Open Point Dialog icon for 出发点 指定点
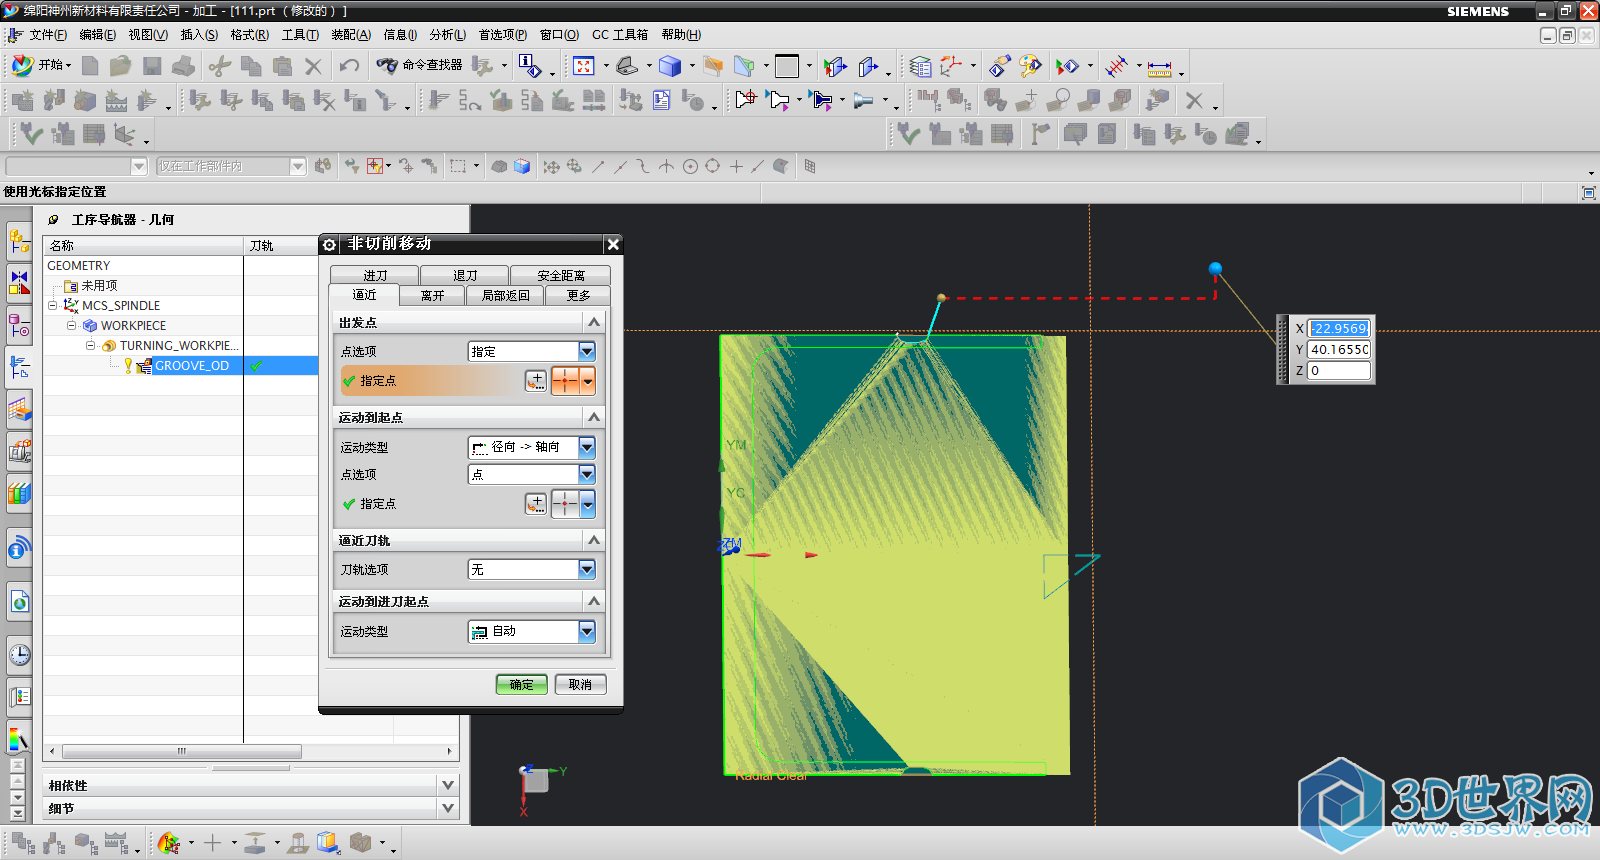Image resolution: width=1600 pixels, height=860 pixels. (x=536, y=381)
